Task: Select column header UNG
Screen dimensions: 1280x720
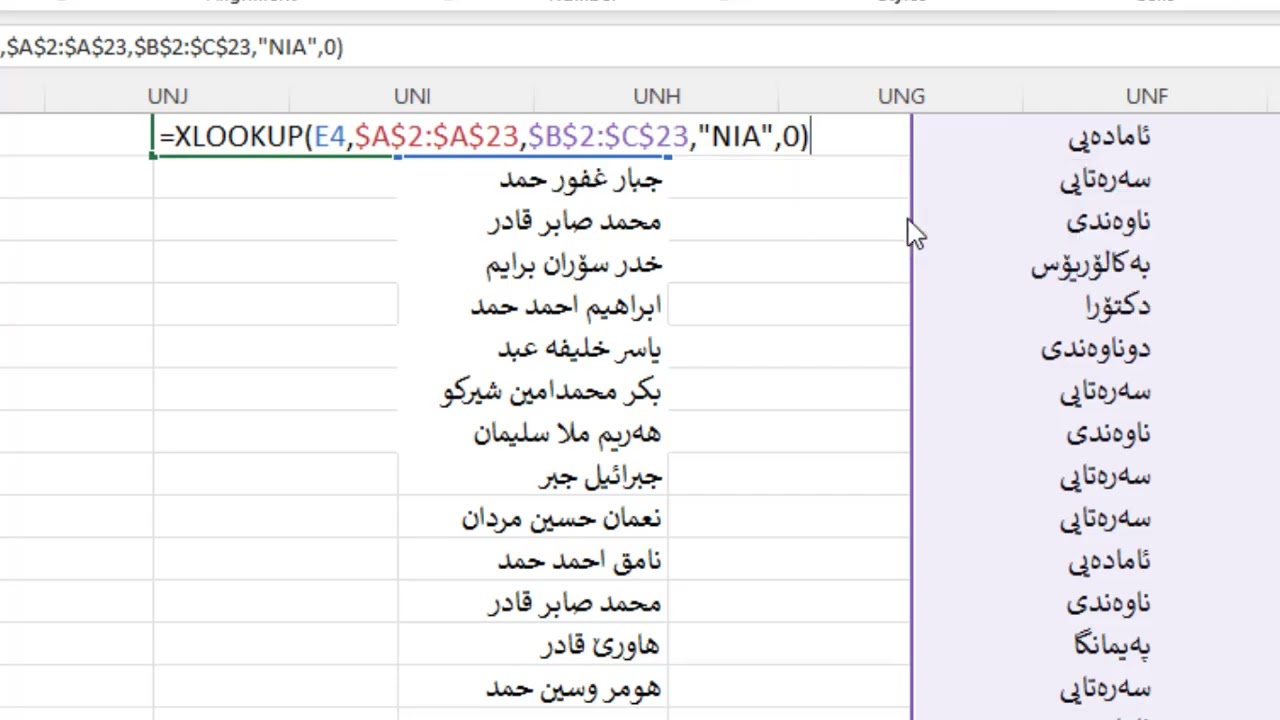Action: 901,96
